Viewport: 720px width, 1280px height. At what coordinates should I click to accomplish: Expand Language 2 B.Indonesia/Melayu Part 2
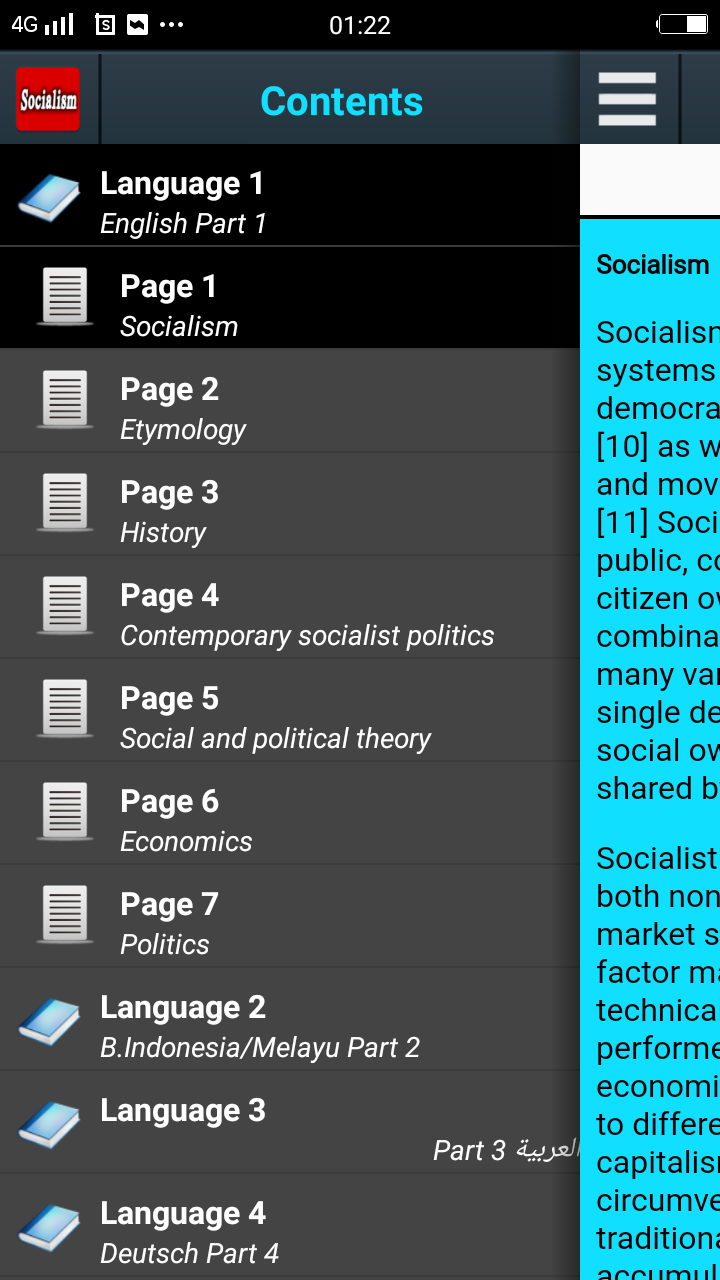(x=290, y=1020)
